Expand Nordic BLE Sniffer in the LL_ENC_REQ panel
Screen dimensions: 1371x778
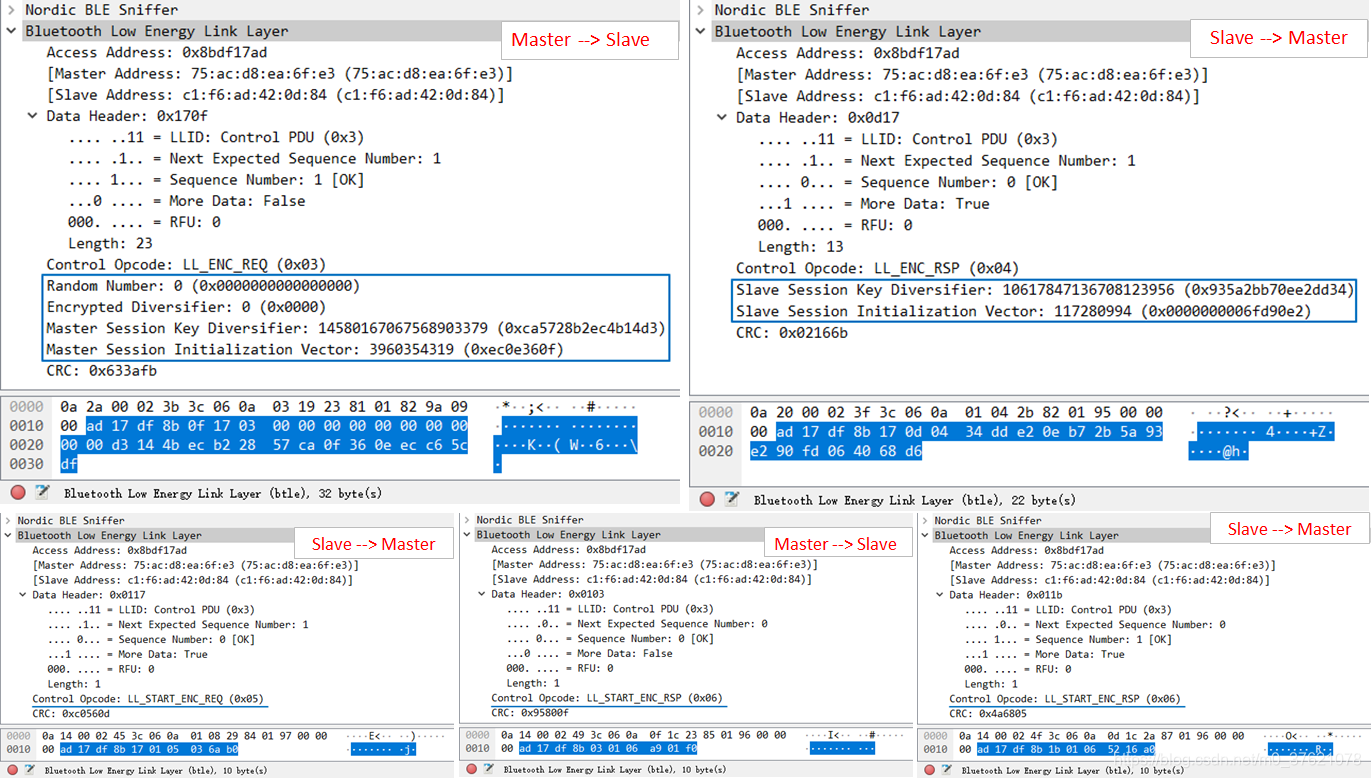[x=11, y=10]
